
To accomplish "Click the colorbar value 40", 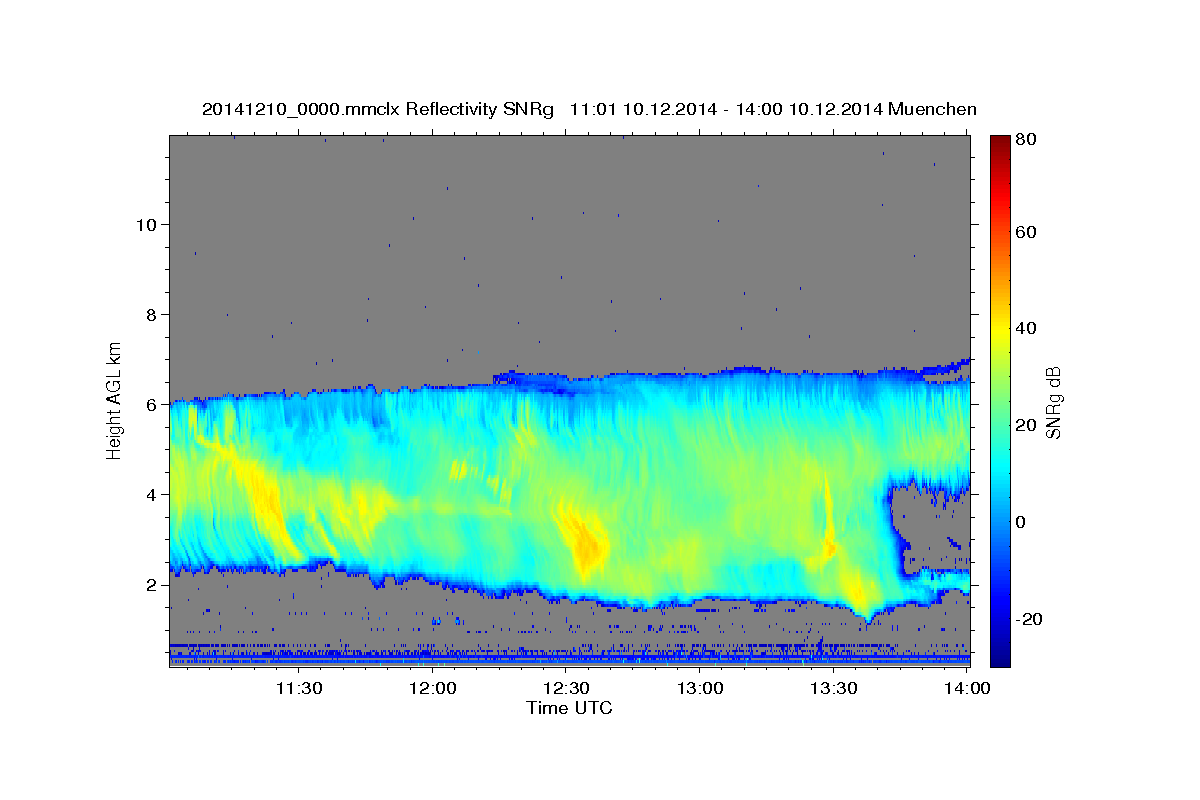I will pos(1024,328).
